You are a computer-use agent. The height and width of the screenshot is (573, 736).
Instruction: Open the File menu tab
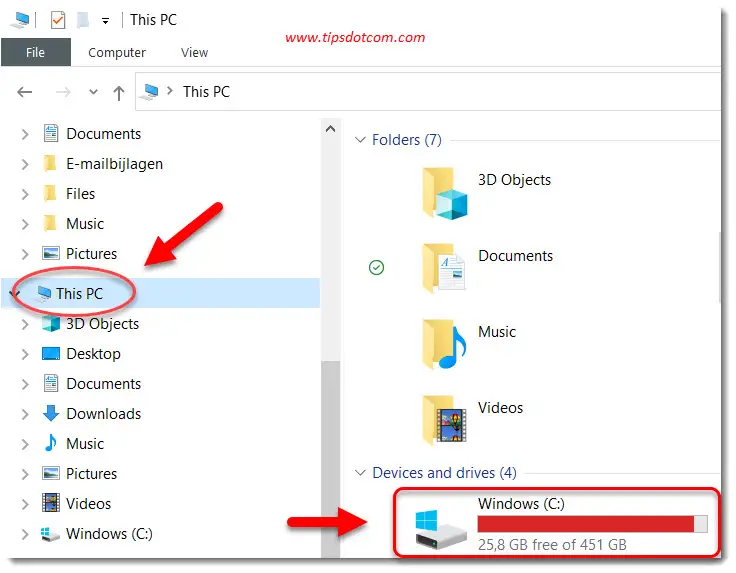[36, 52]
